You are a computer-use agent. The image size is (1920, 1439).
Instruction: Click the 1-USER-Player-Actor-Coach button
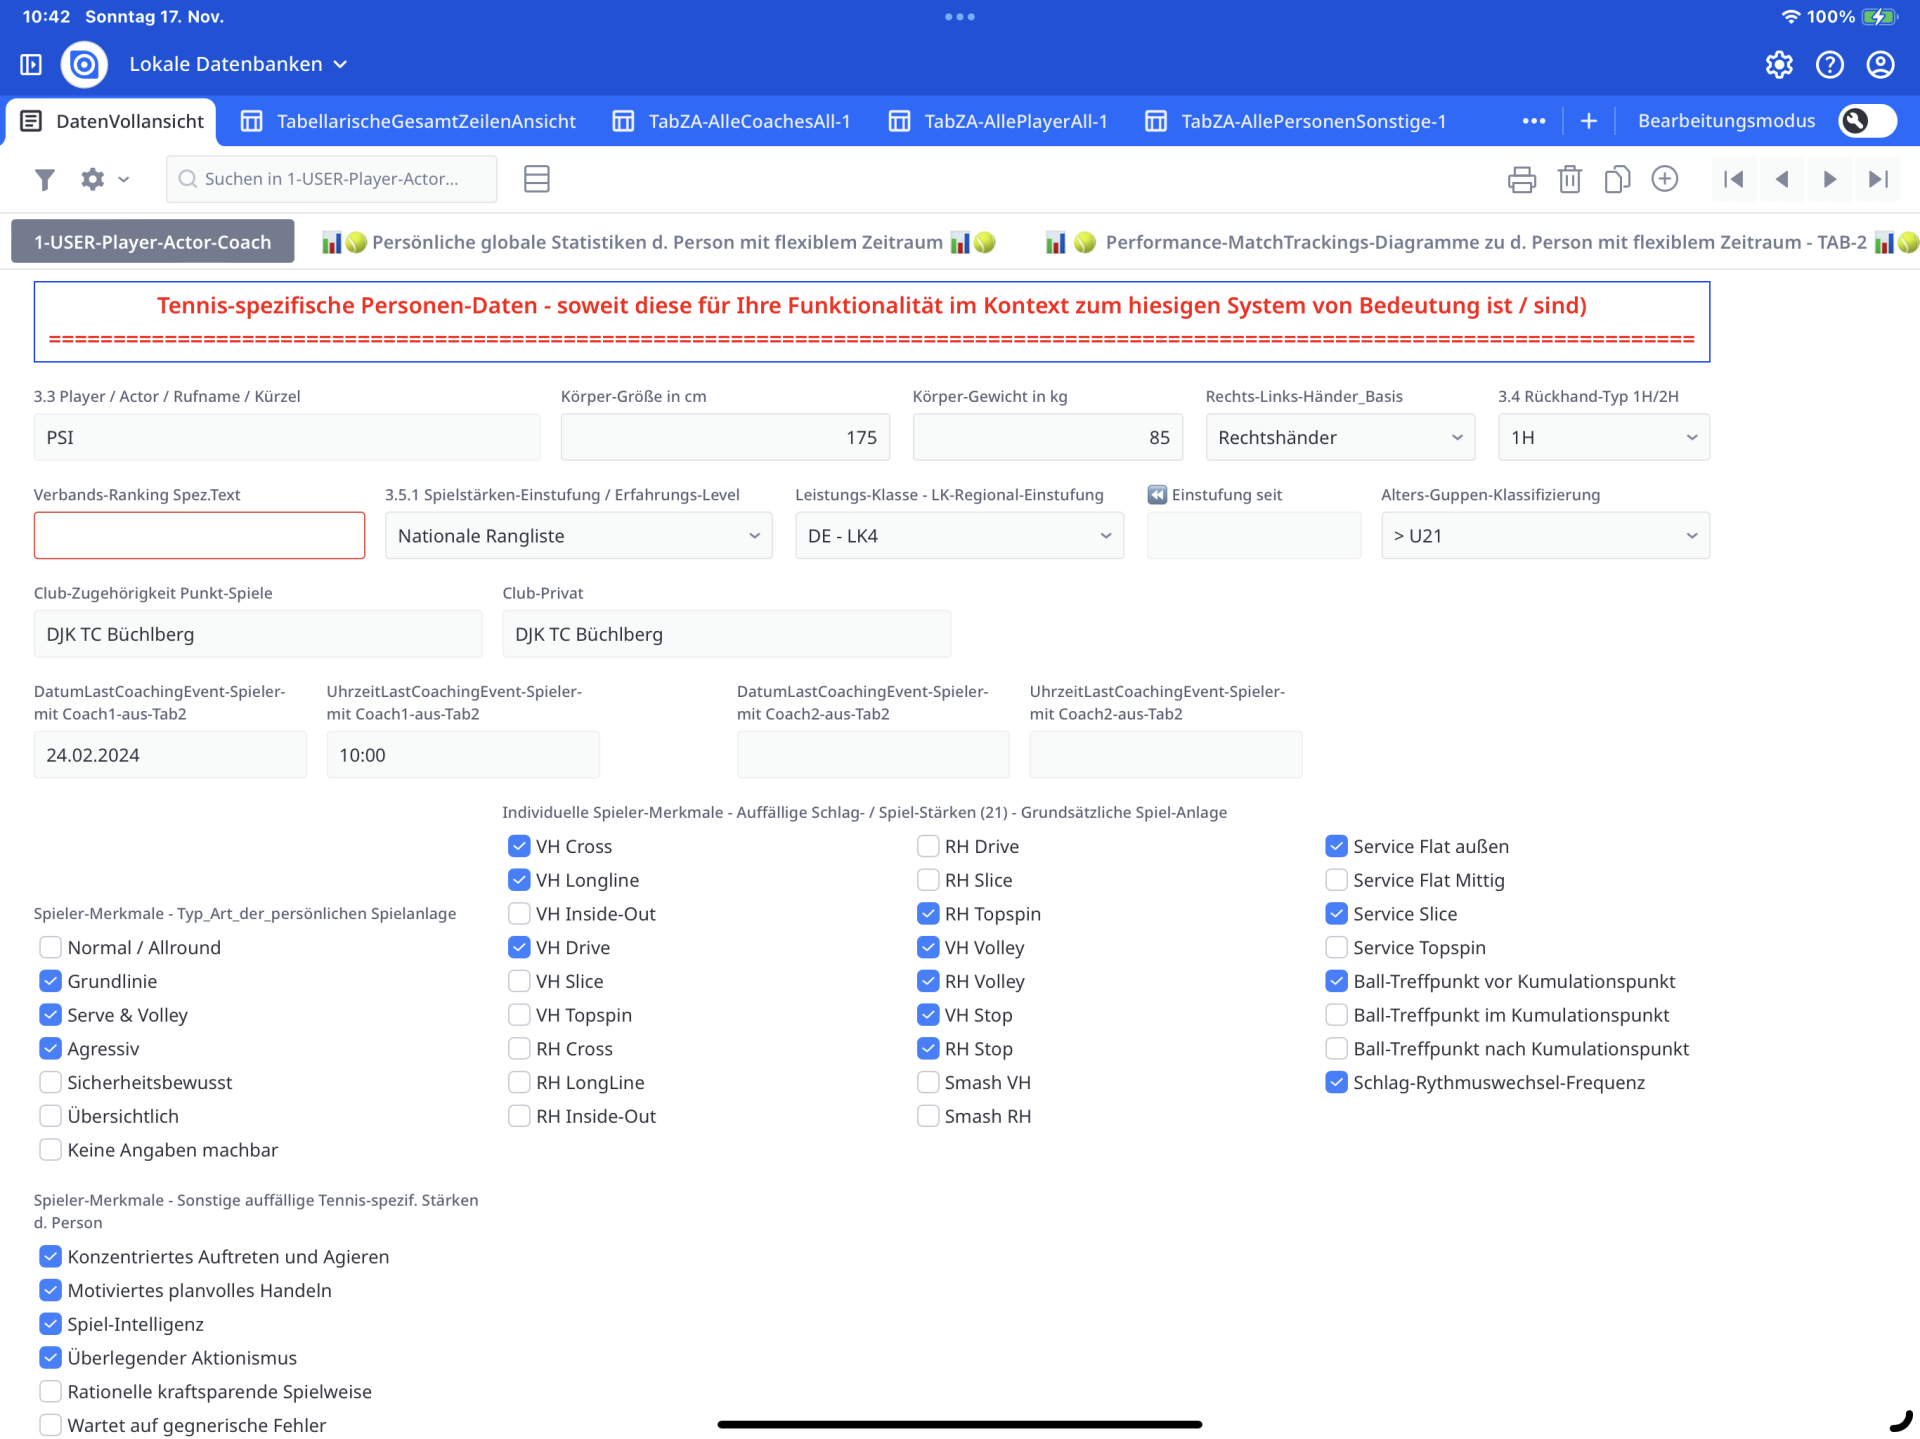[153, 242]
